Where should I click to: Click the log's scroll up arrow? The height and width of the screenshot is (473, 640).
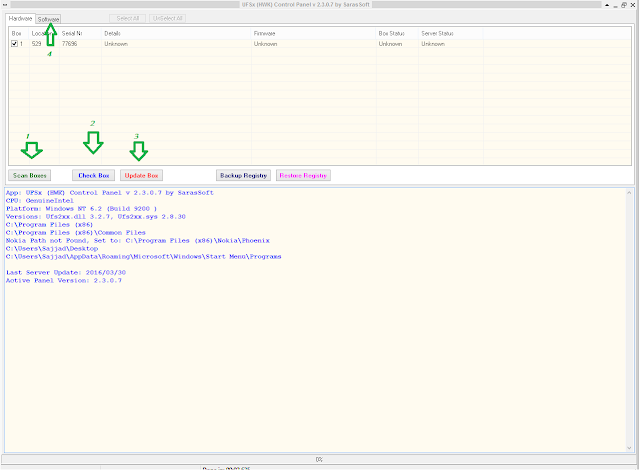629,192
